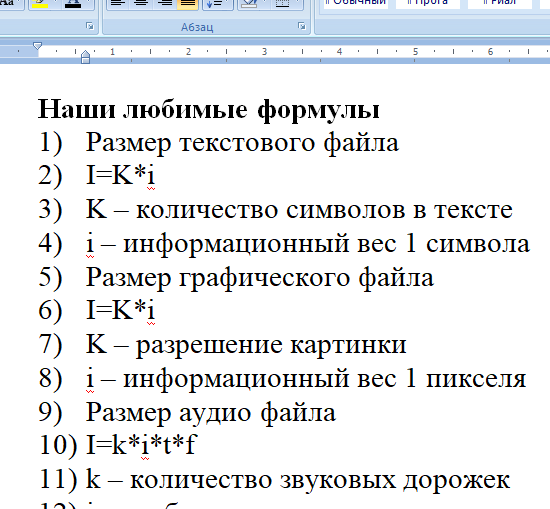Open the Font group dialog launcher
Viewport: 550px width, 509px height.
(x=90, y=26)
